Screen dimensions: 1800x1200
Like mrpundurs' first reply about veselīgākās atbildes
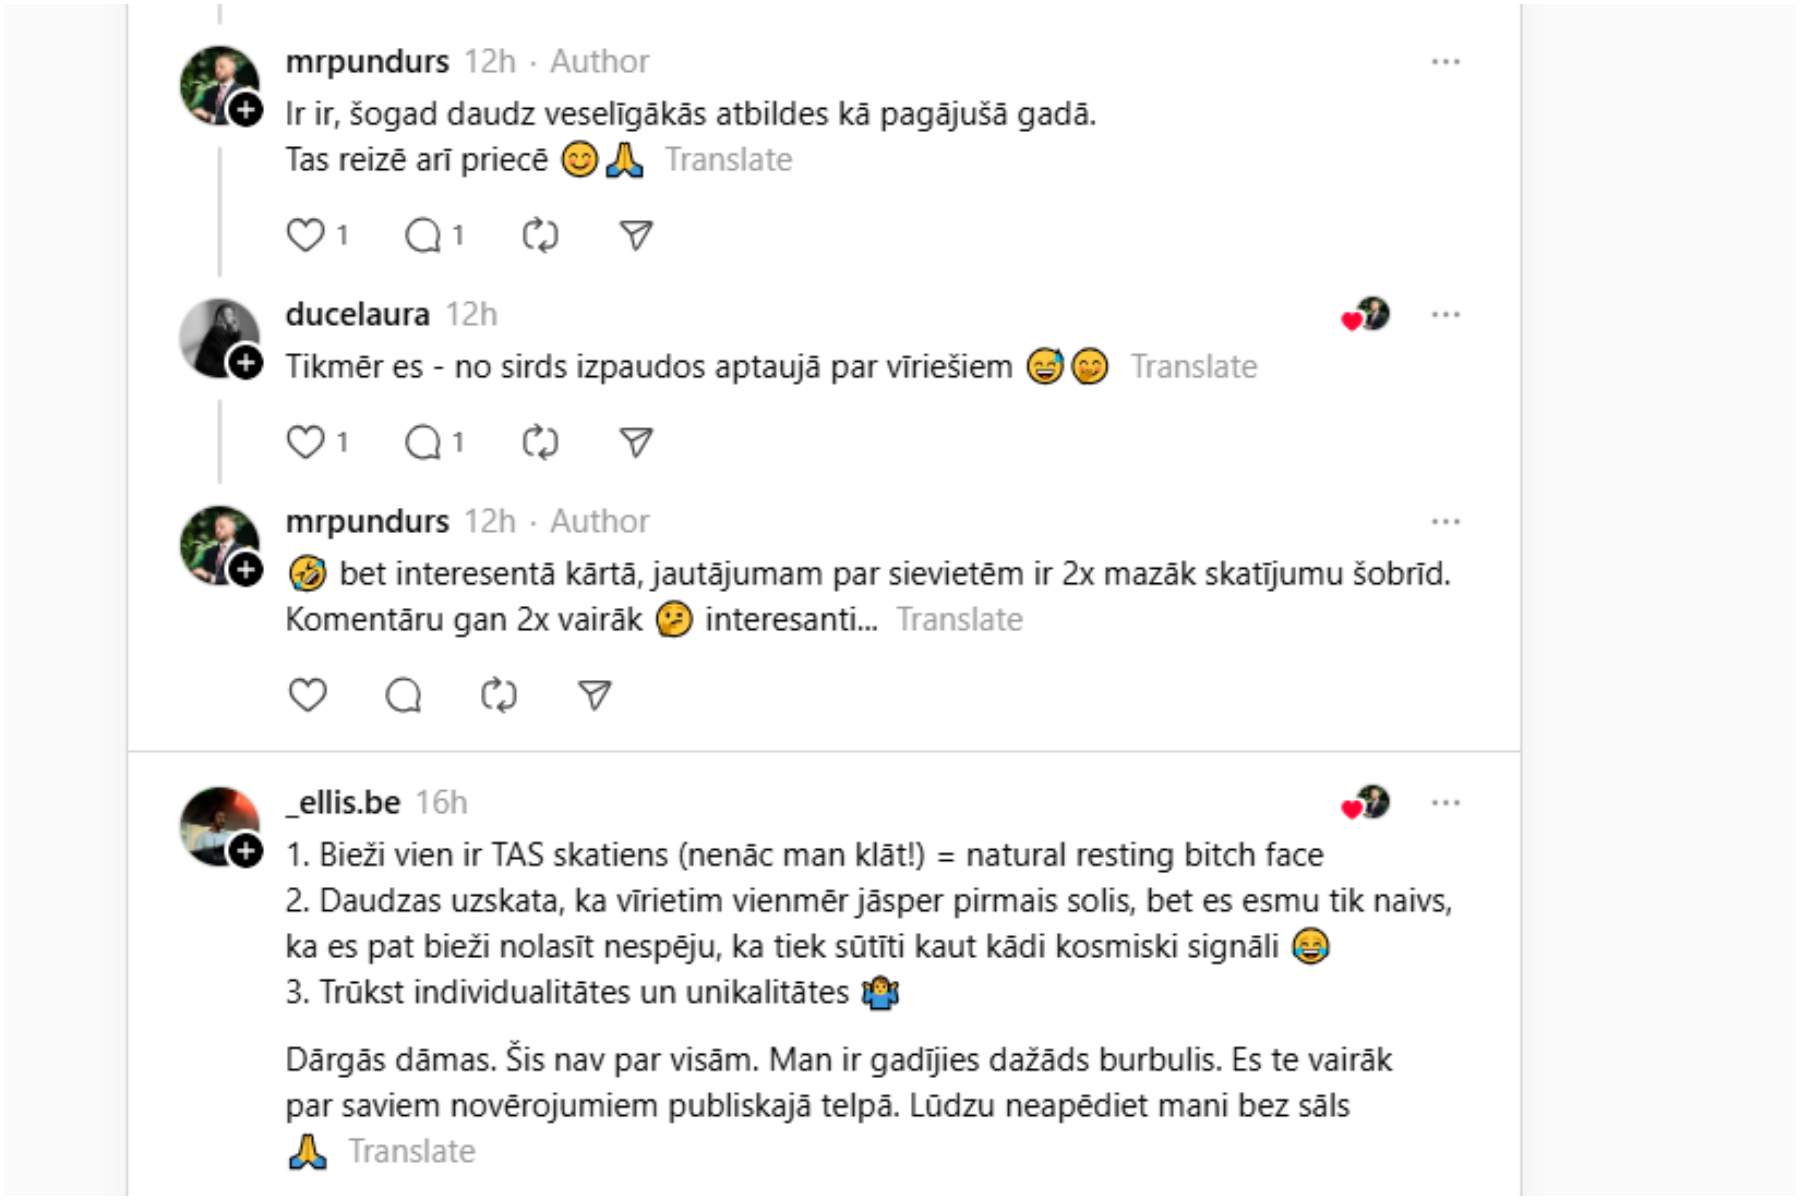pyautogui.click(x=305, y=235)
